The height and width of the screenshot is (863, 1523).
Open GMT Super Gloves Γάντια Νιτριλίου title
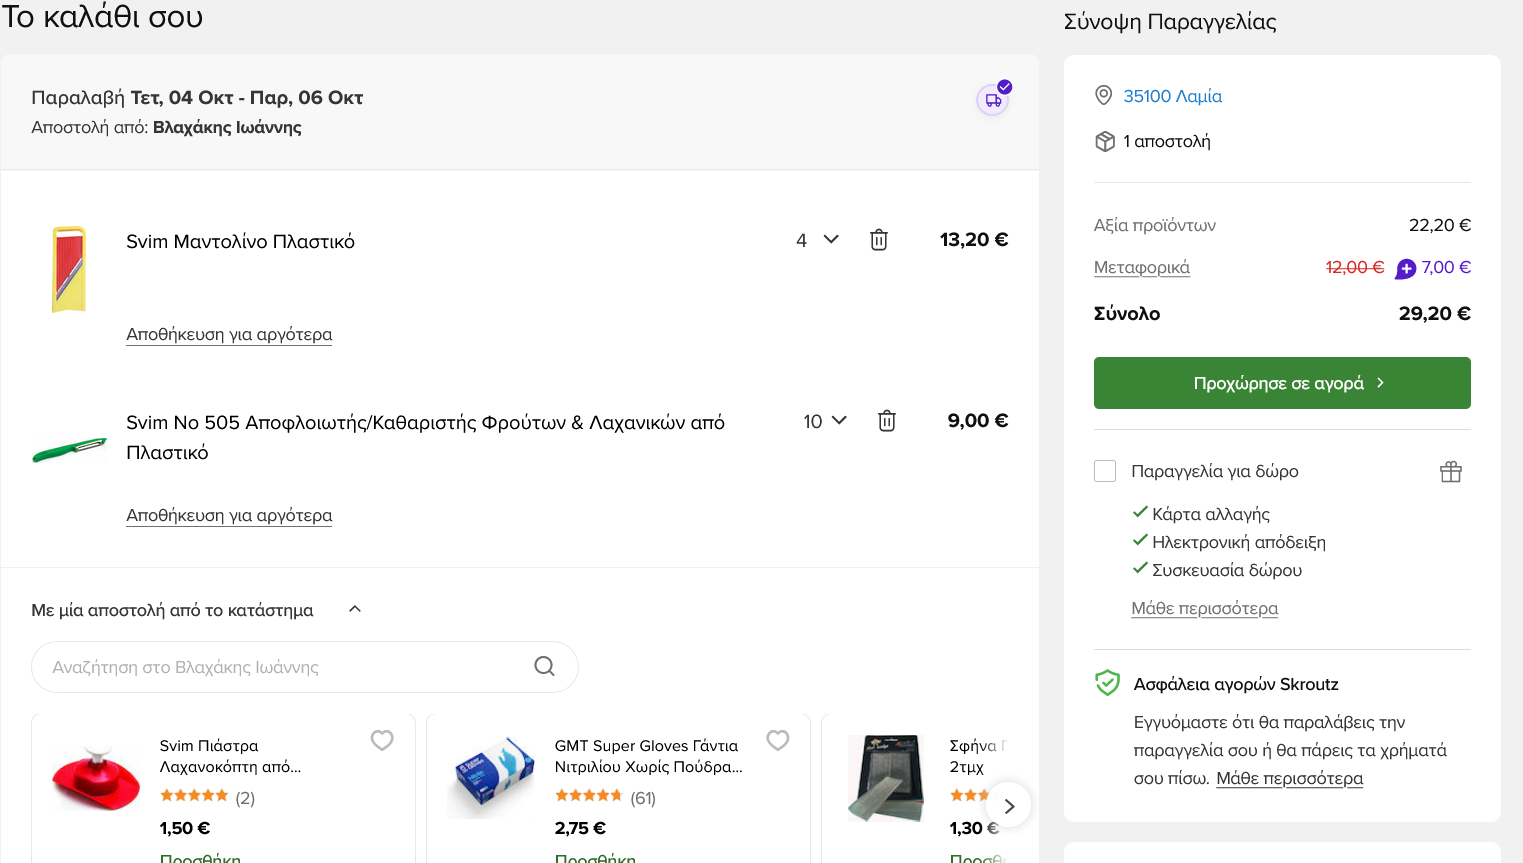click(x=648, y=756)
